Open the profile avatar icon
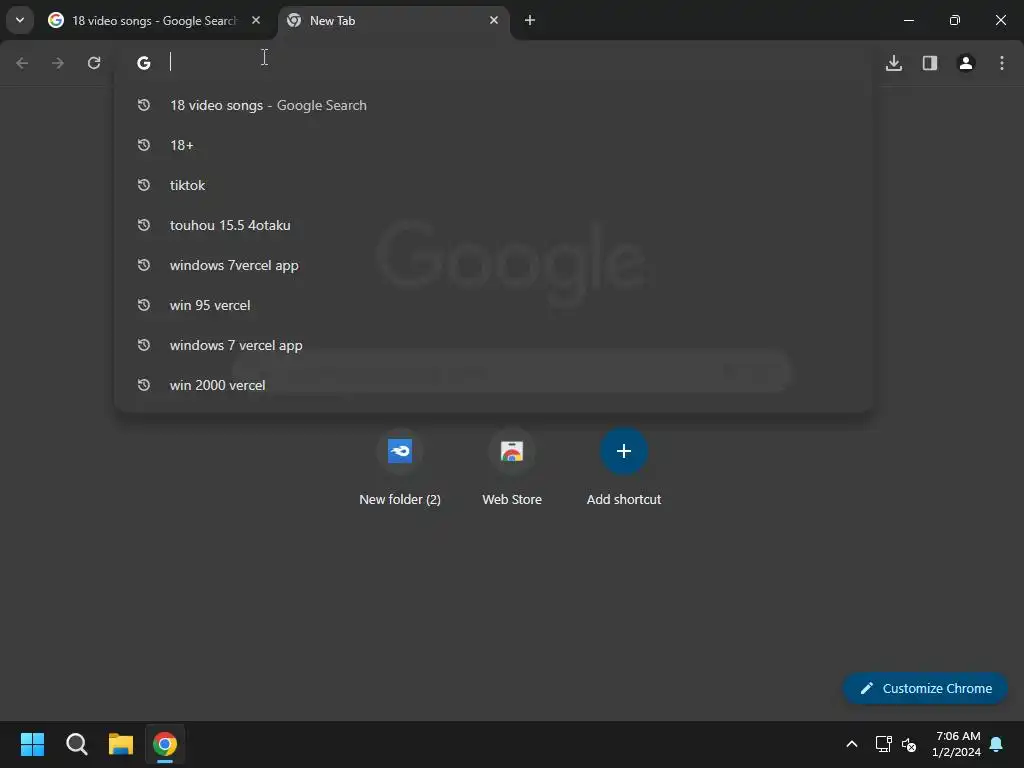 pyautogui.click(x=966, y=63)
